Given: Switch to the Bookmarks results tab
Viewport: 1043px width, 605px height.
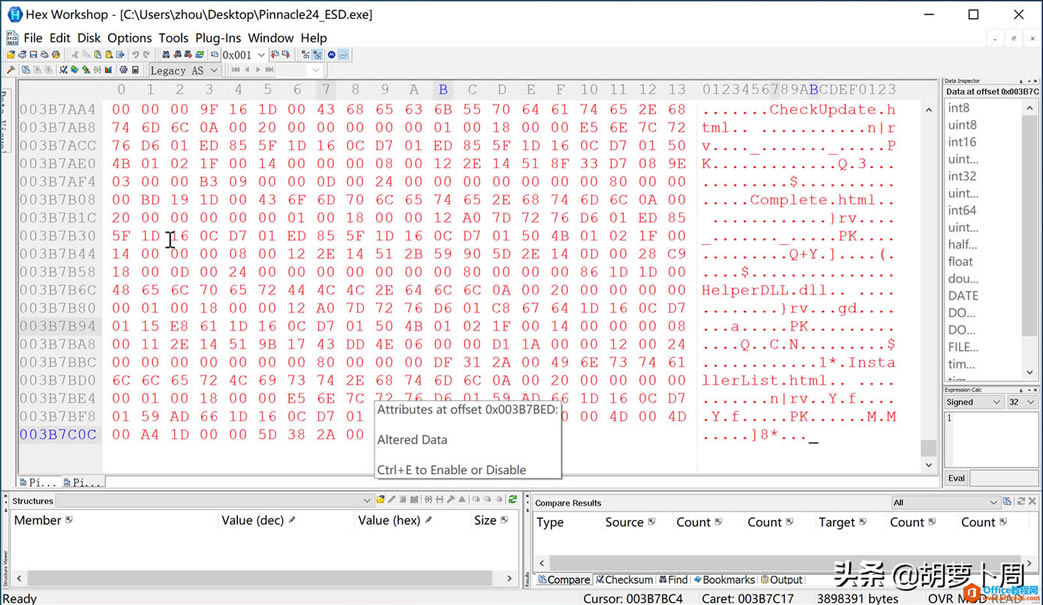Looking at the screenshot, I should pyautogui.click(x=724, y=580).
